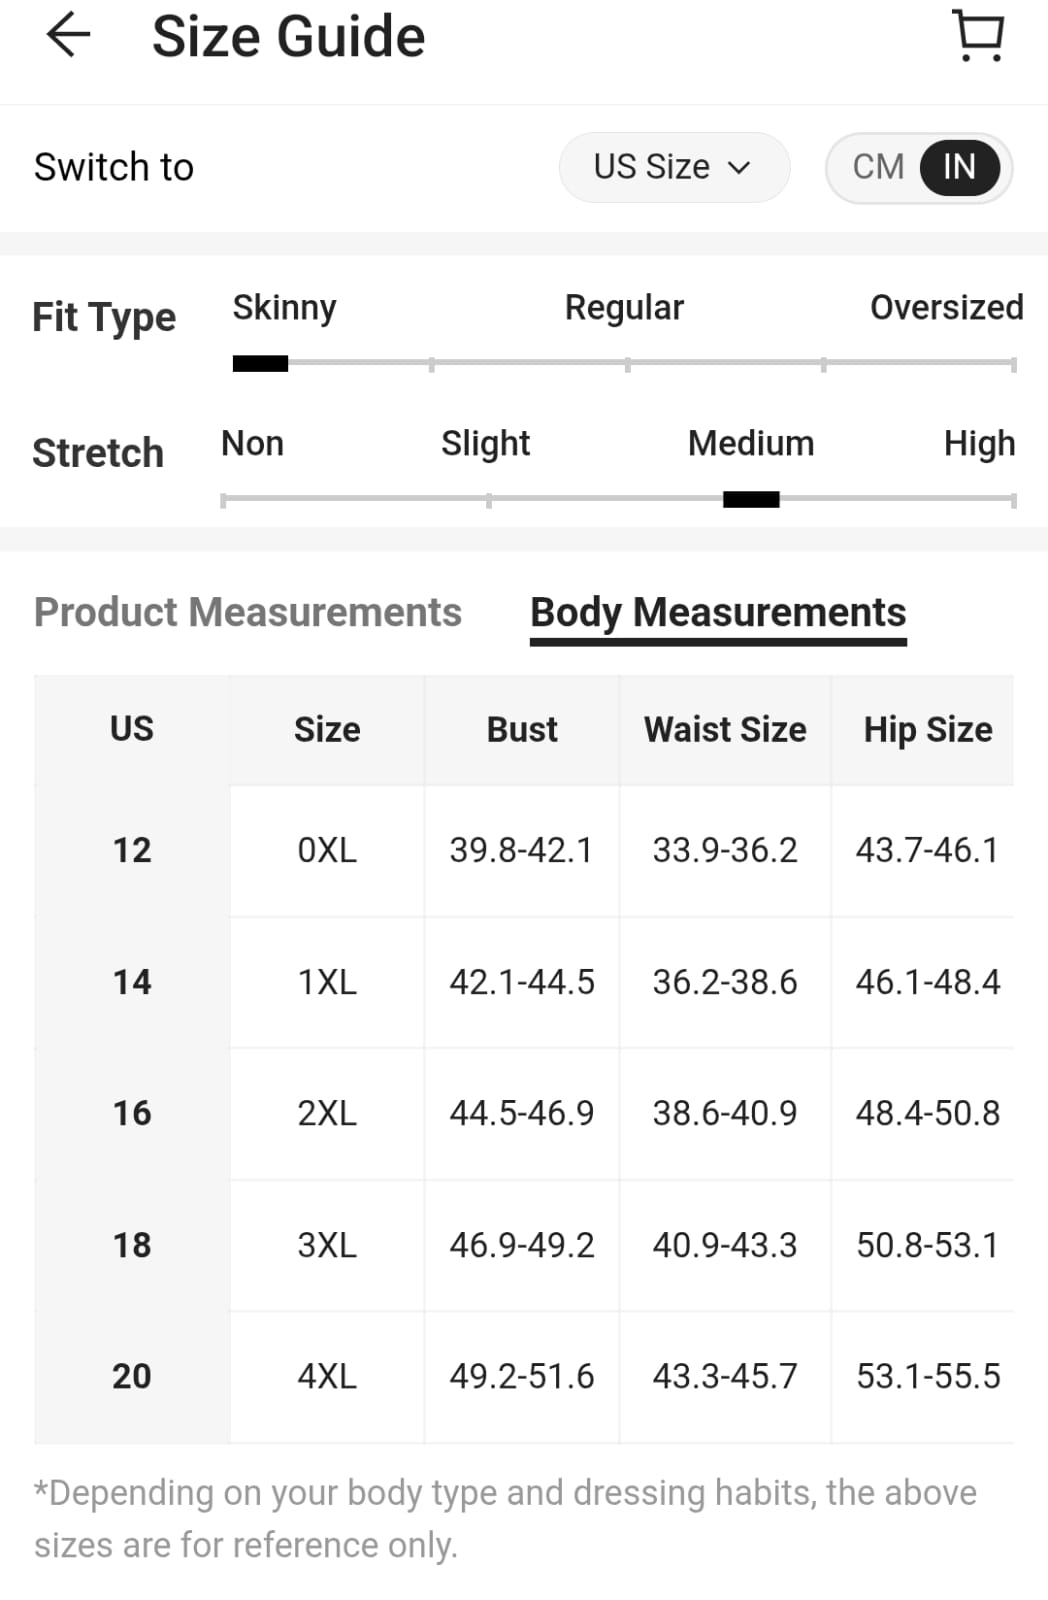Viewport: 1048px width, 1600px height.
Task: Select the IN unit toggle
Action: (x=959, y=167)
